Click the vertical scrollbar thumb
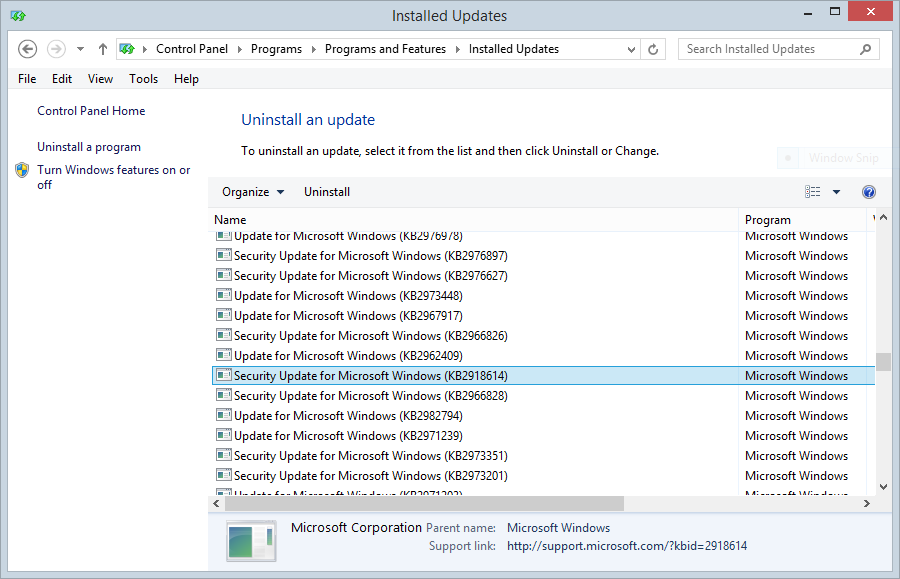This screenshot has width=900, height=579. 883,362
